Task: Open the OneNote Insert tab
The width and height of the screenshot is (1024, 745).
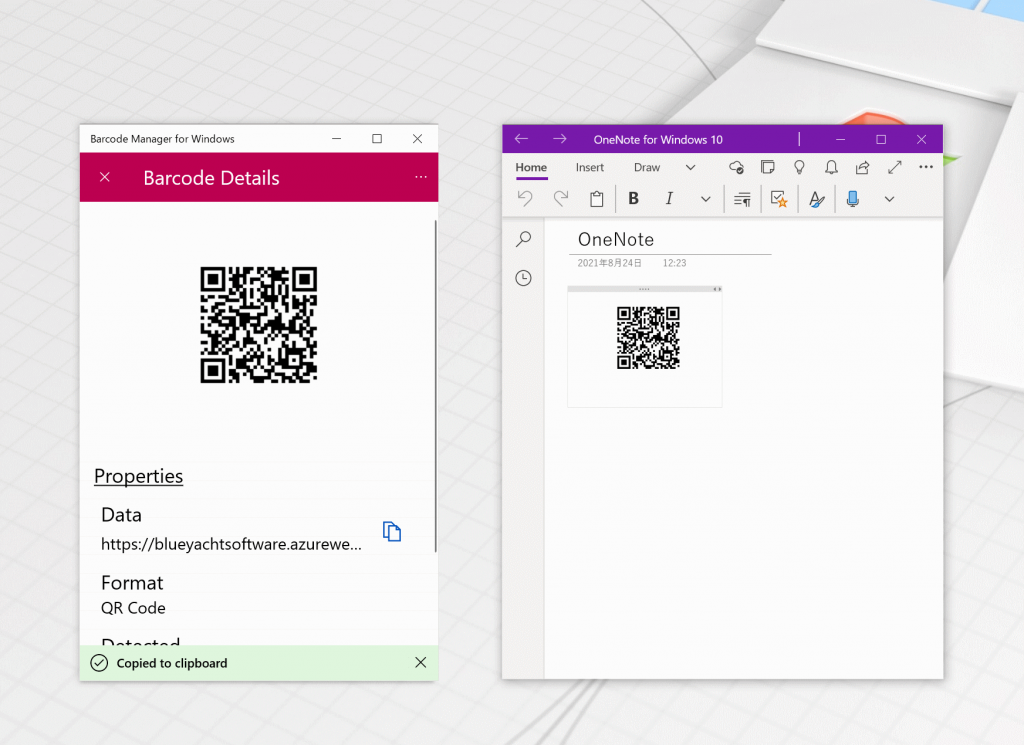Action: (590, 168)
